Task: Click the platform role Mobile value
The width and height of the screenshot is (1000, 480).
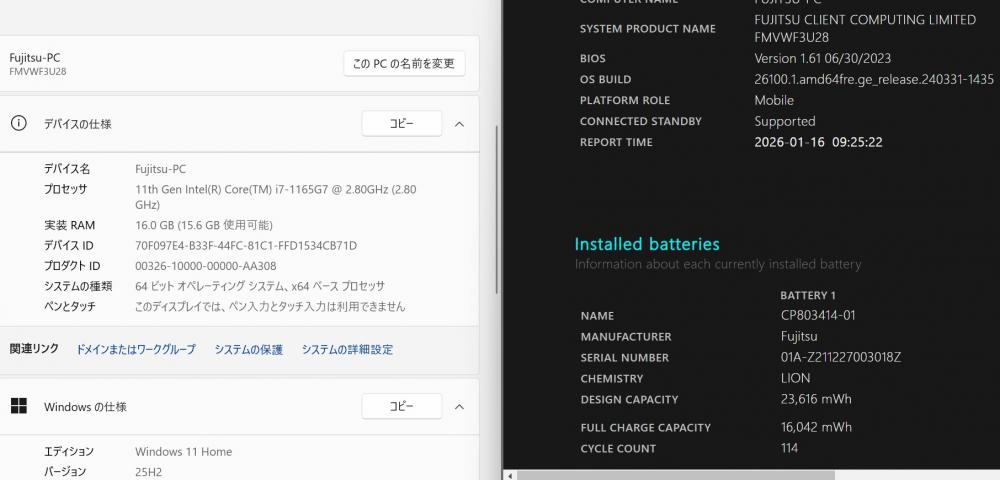Action: [774, 100]
